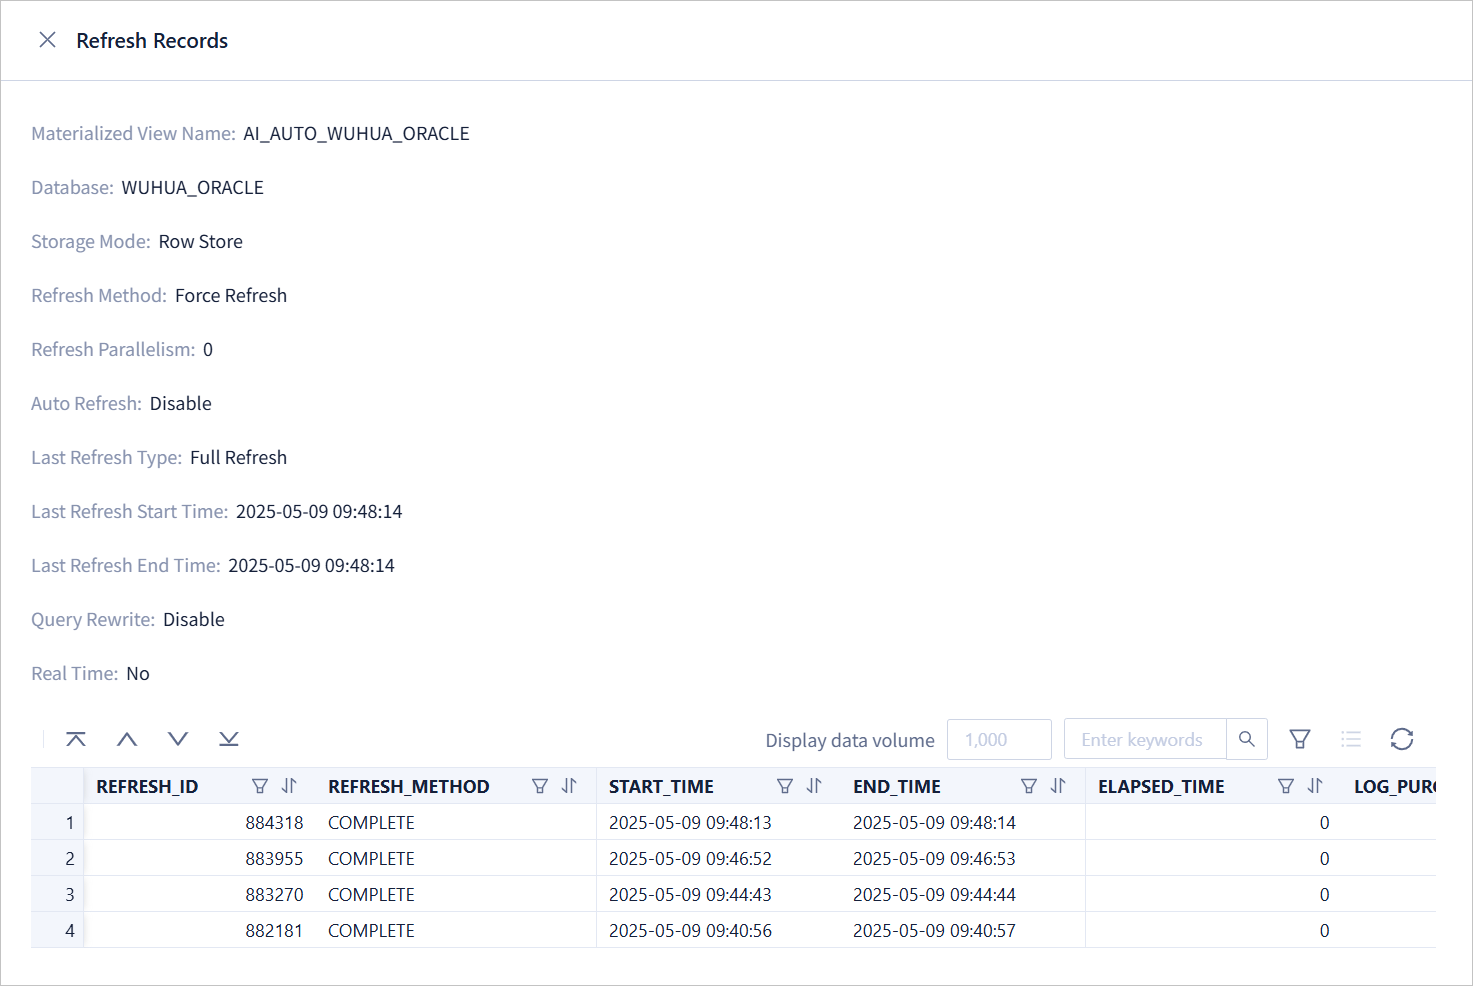
Task: Filter the REFRESH_ID column
Action: (260, 786)
